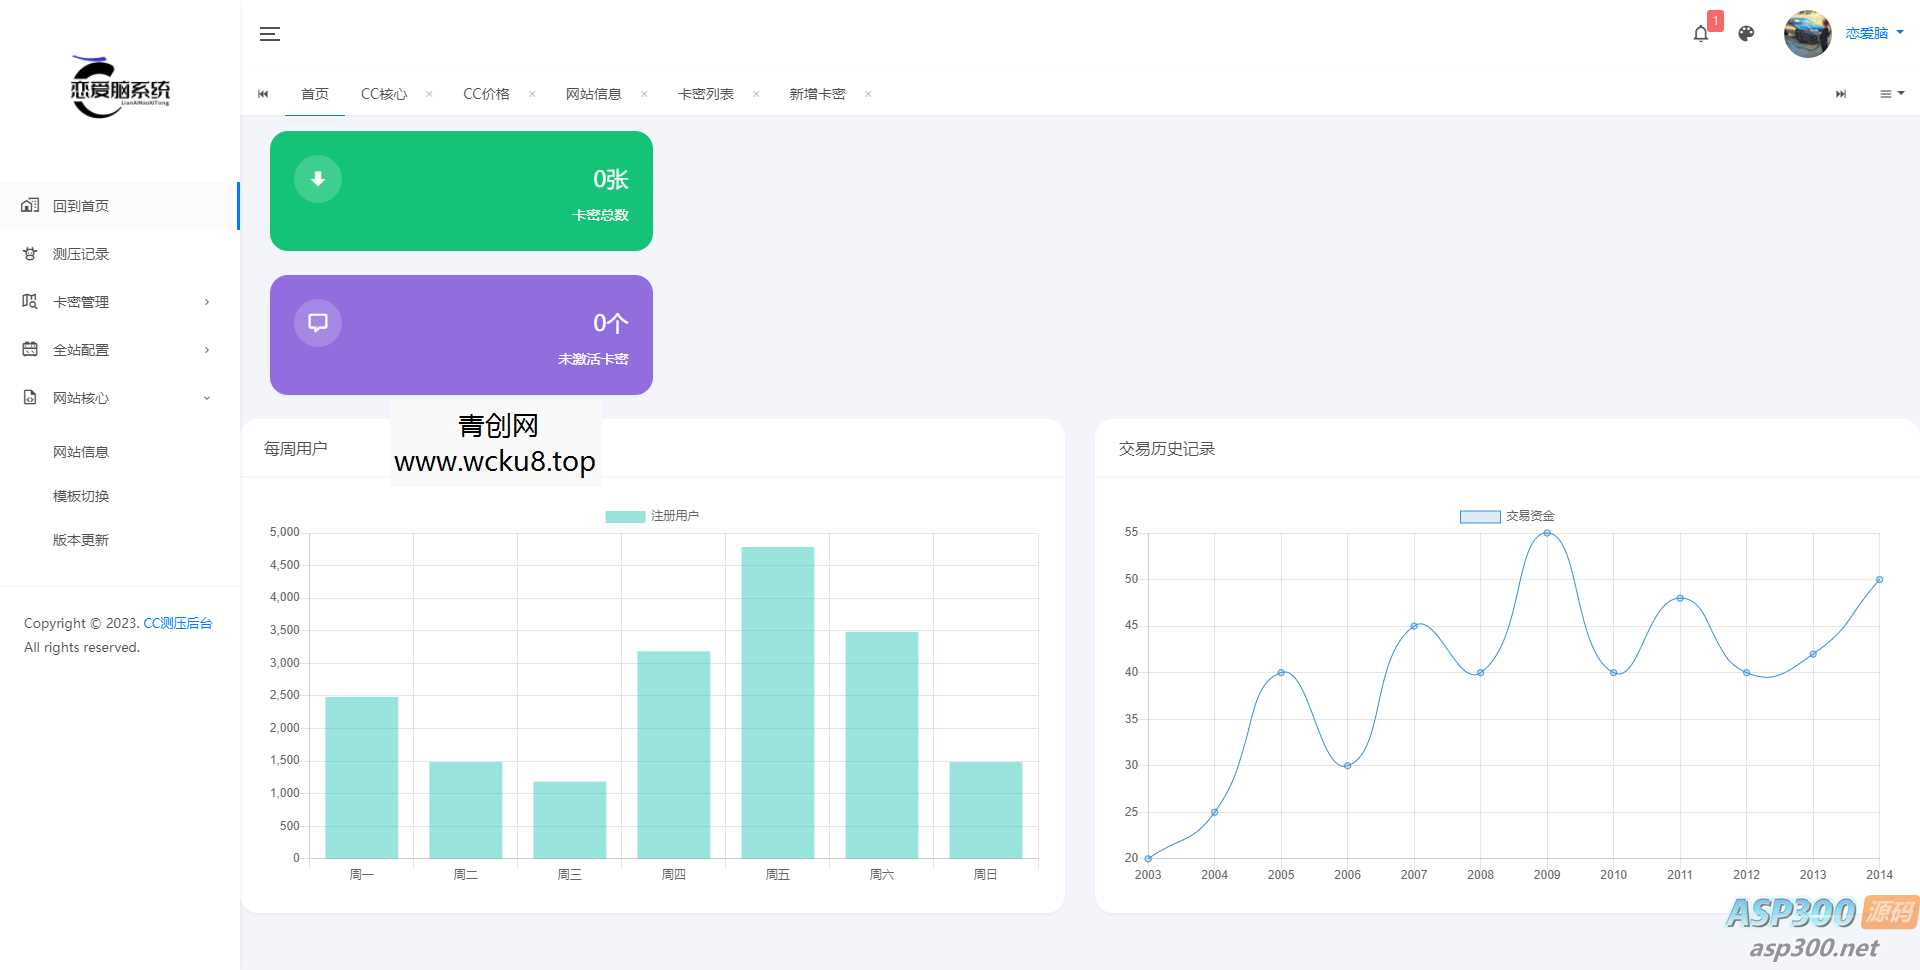Expand the 全站配置 submenu

pos(206,350)
